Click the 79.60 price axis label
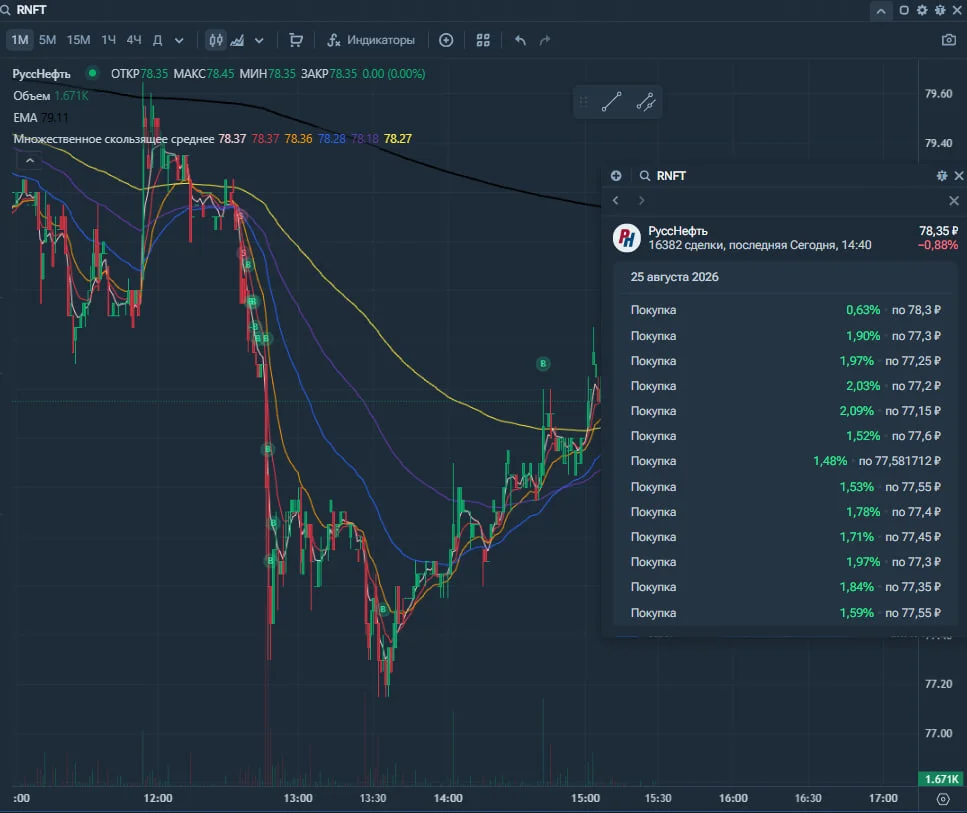Viewport: 967px width, 813px height. [x=938, y=94]
